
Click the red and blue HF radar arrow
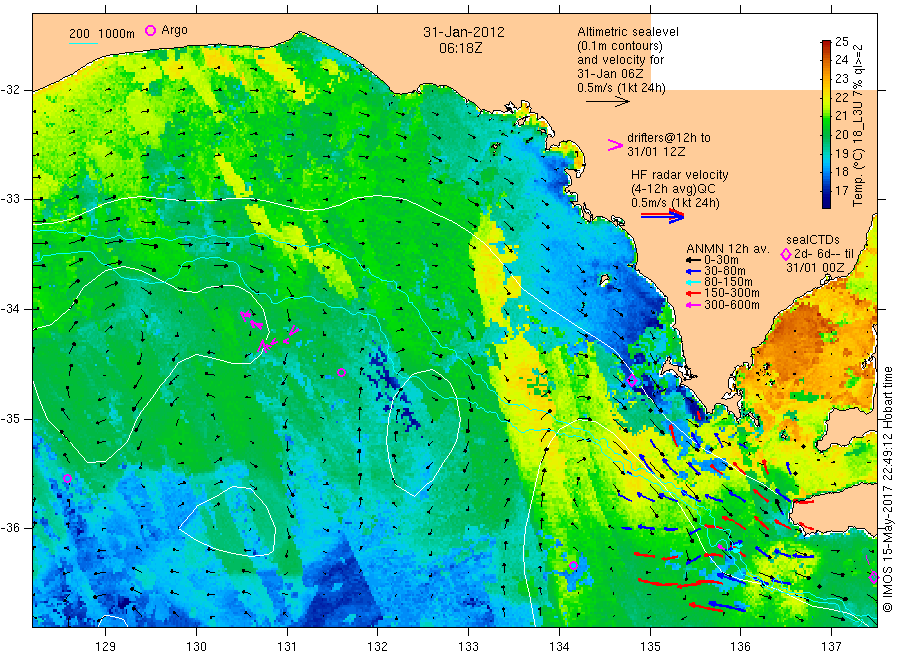click(x=662, y=216)
